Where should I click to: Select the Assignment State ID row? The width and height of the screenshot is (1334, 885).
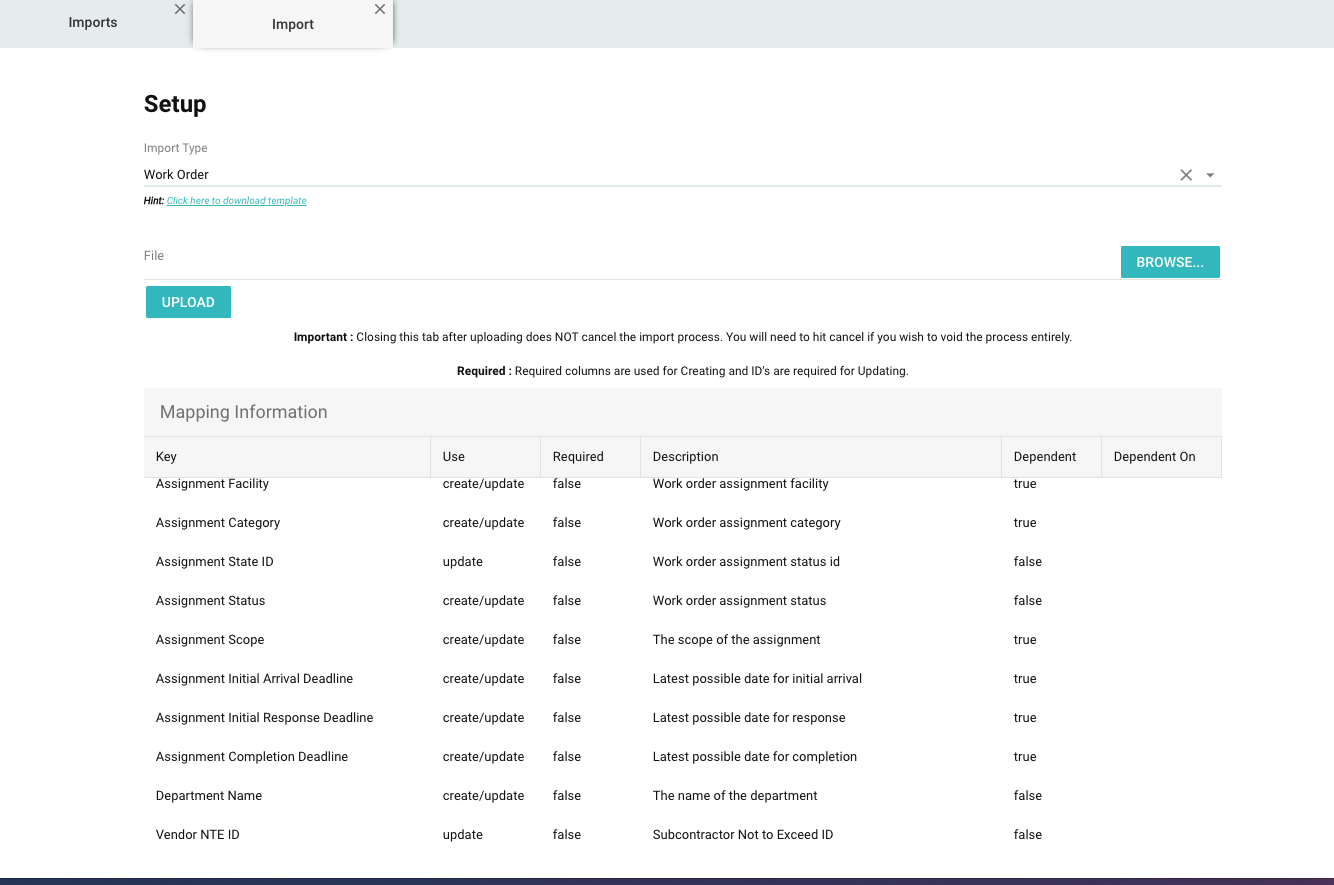click(215, 562)
